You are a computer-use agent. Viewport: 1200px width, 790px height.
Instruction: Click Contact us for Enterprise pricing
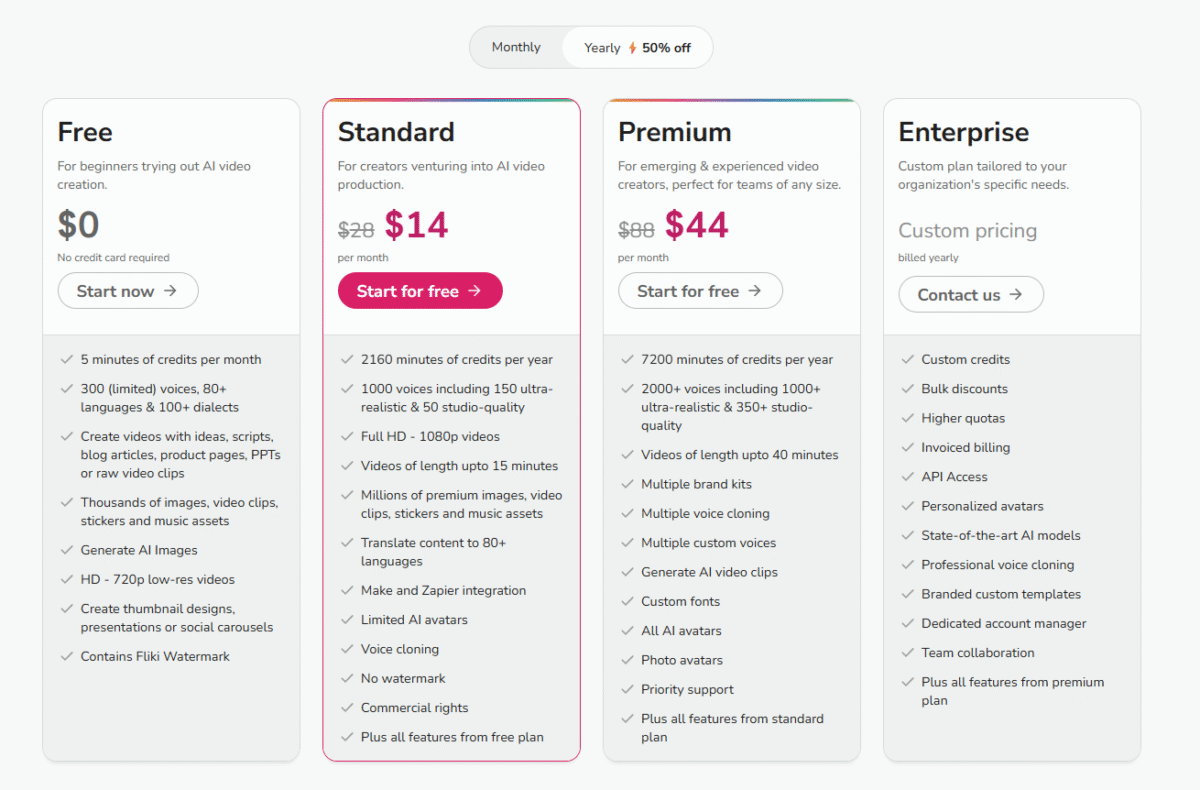pos(970,294)
